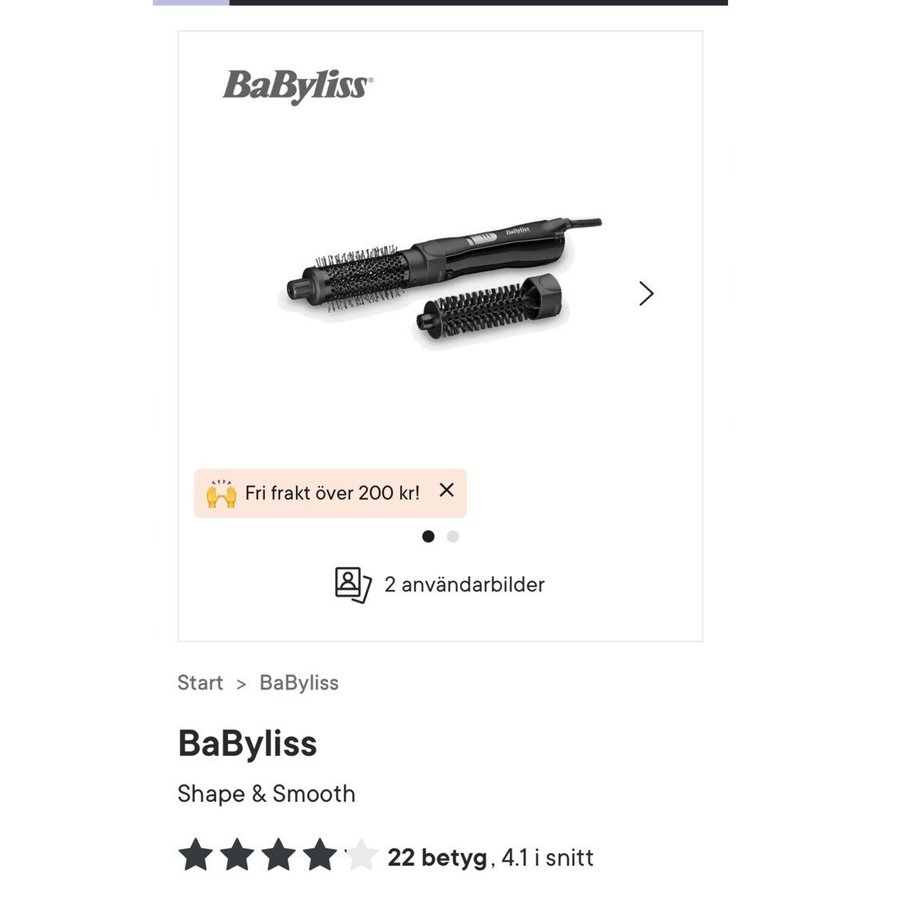Select the second rating star
Viewport: 900px width, 900px height.
237,856
